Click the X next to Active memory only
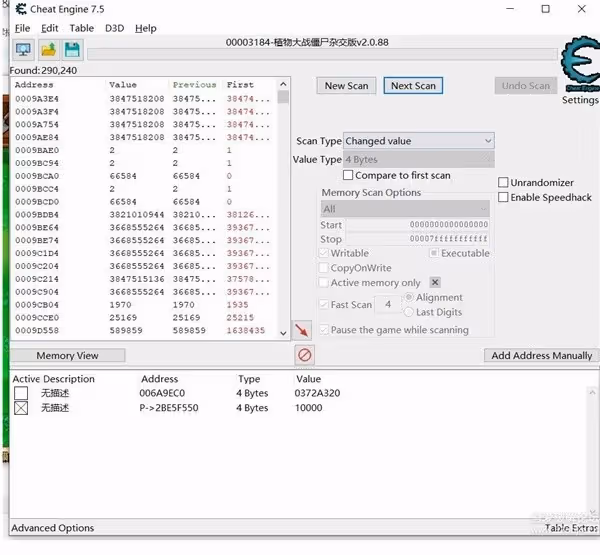Screen dimensions: 600x555 435,282
